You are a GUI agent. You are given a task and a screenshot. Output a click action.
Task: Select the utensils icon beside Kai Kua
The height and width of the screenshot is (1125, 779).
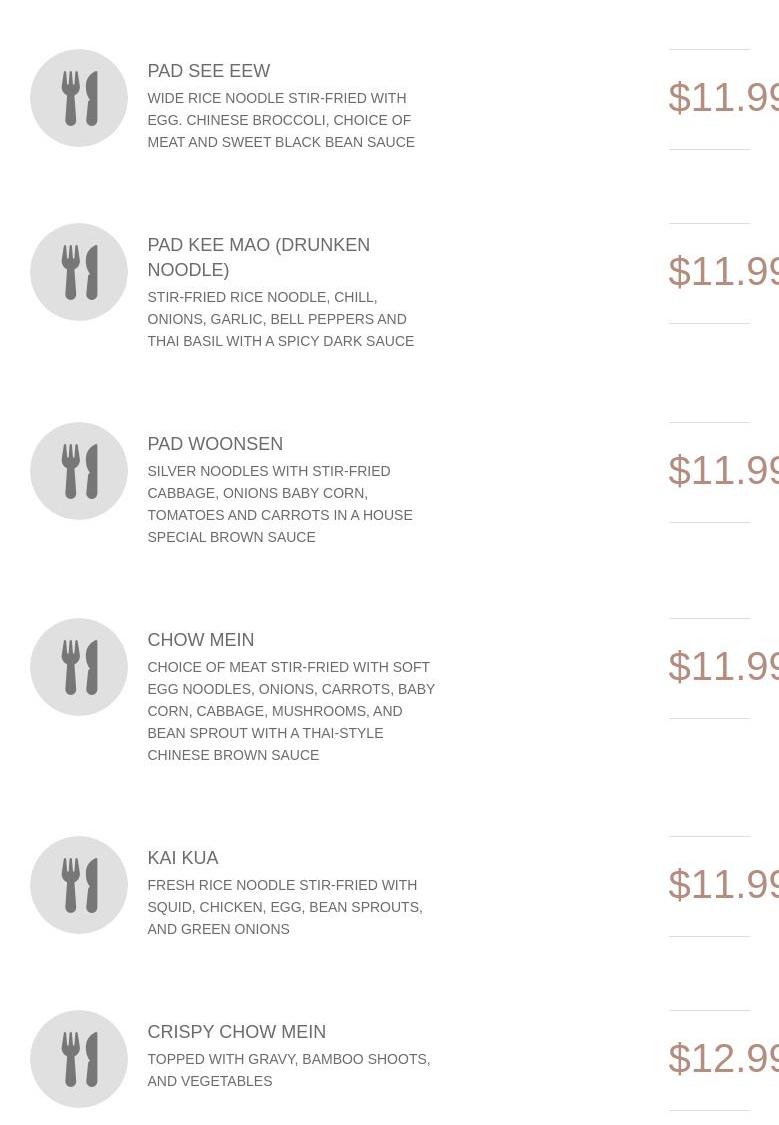point(79,885)
